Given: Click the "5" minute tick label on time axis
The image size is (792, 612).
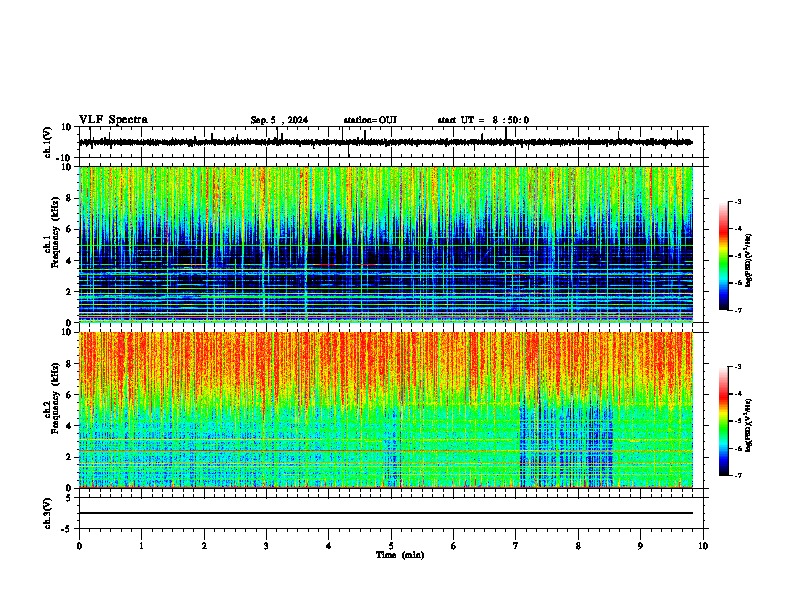Looking at the screenshot, I should click(391, 546).
